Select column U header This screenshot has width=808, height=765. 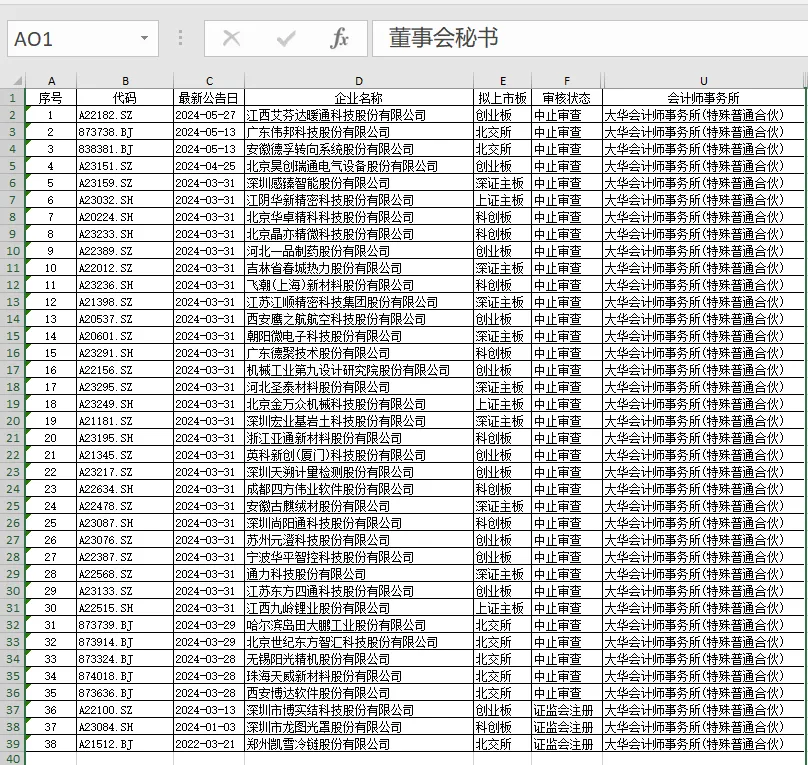(x=703, y=81)
